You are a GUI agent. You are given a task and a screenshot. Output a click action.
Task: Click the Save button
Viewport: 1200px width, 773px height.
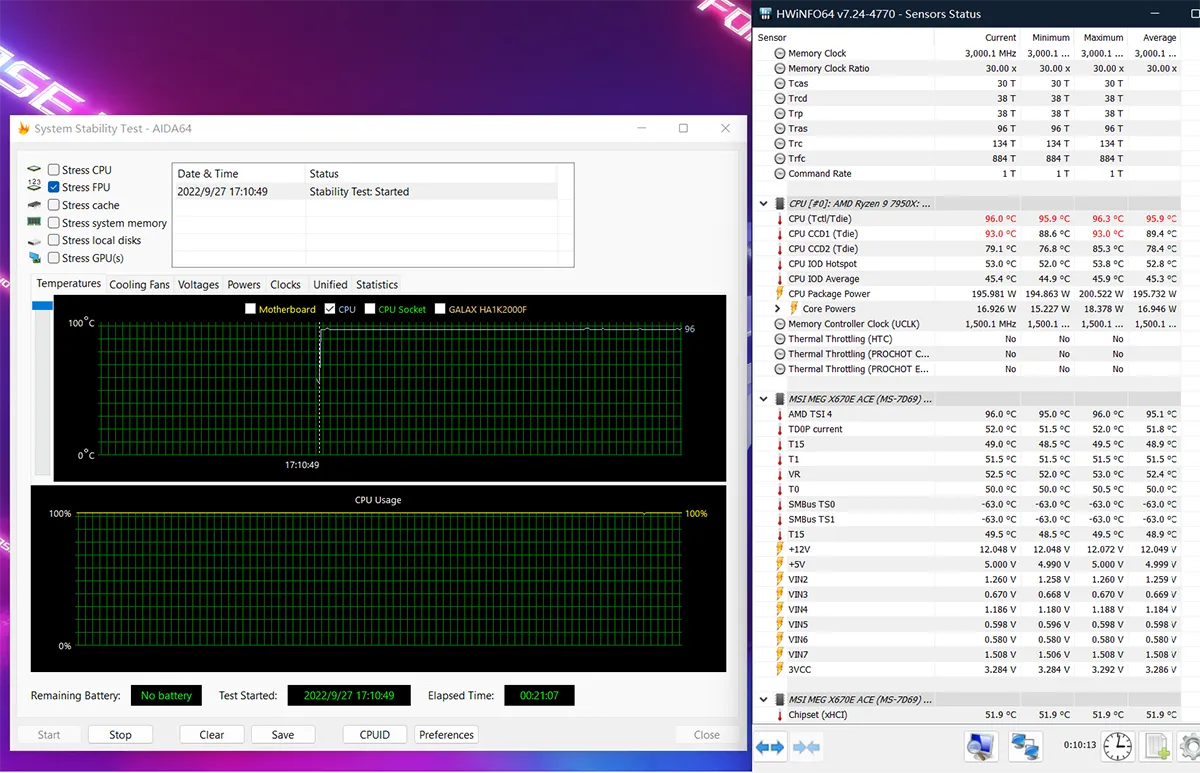click(x=283, y=734)
